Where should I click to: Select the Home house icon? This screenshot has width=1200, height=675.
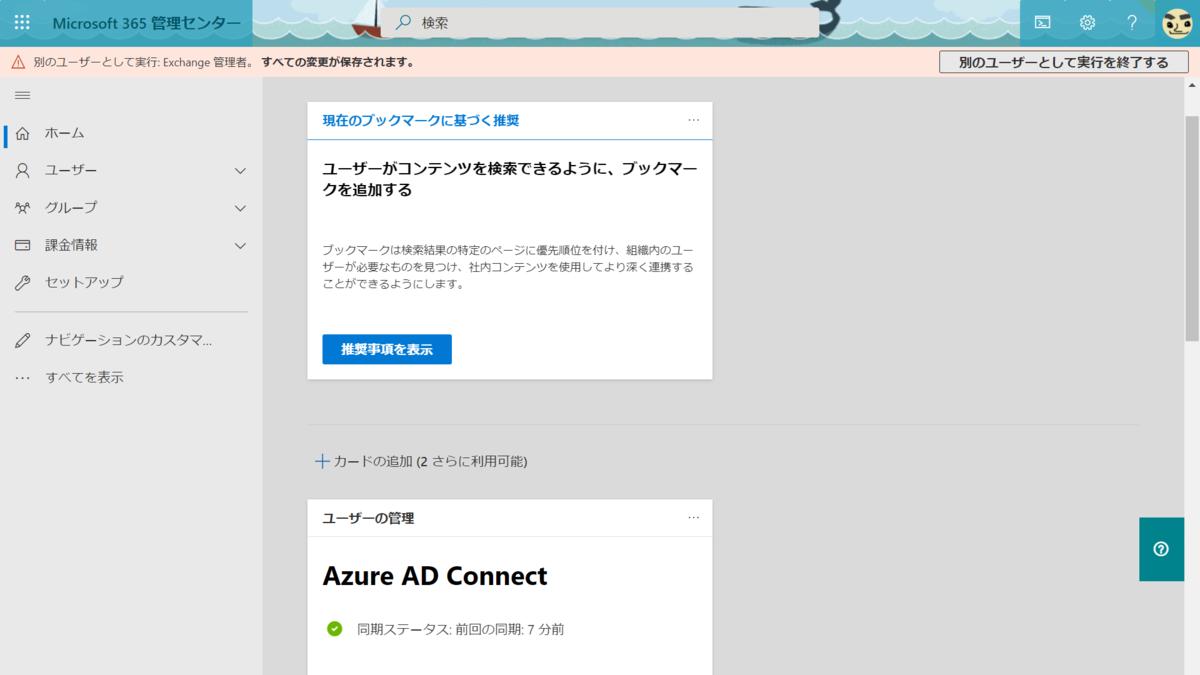pos(22,133)
